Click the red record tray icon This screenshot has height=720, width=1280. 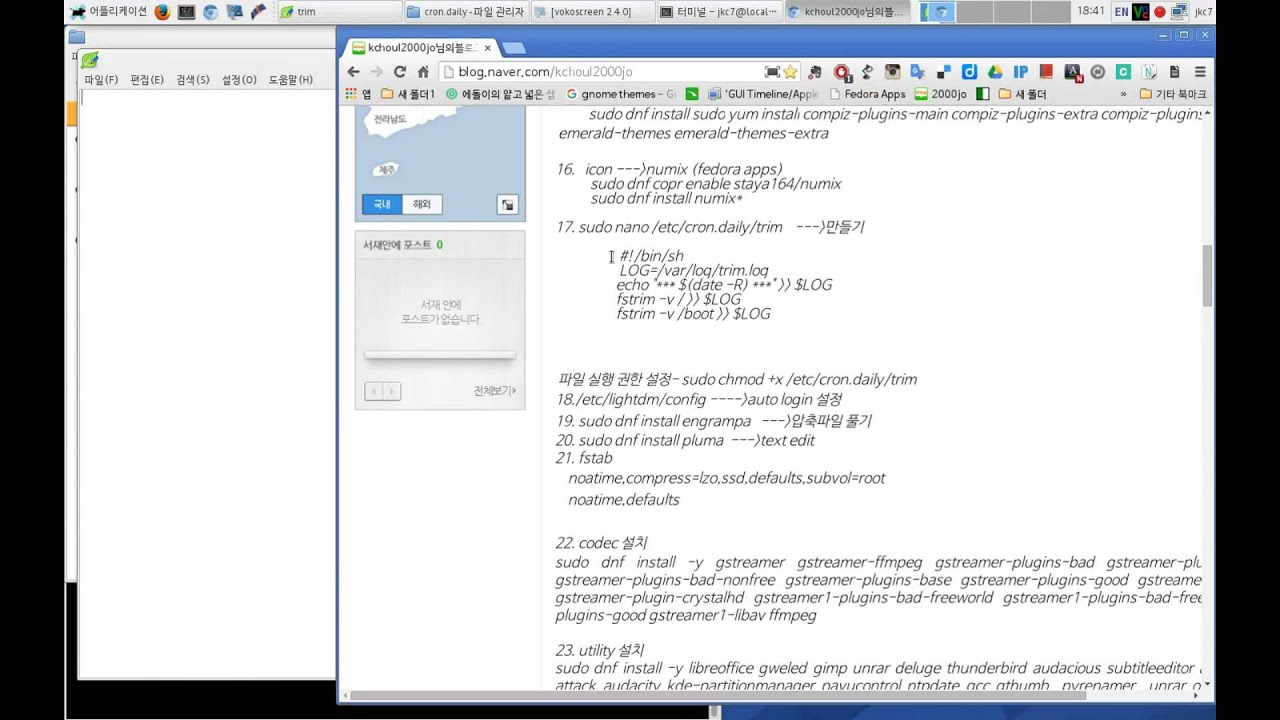(x=1160, y=12)
